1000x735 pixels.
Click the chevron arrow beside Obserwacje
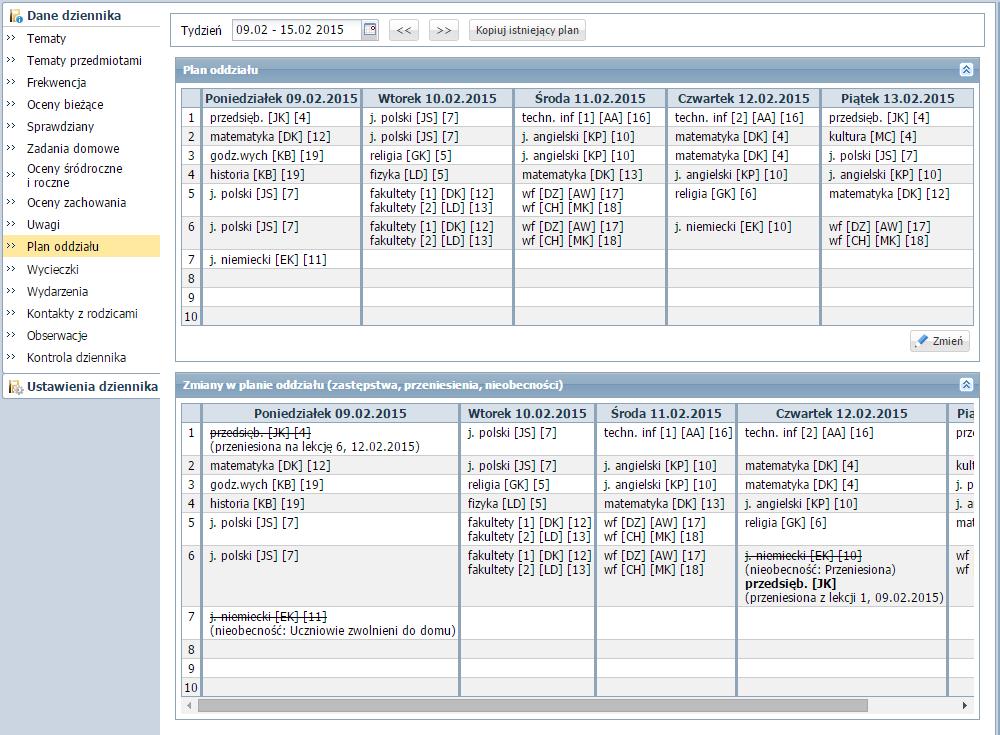pos(11,335)
